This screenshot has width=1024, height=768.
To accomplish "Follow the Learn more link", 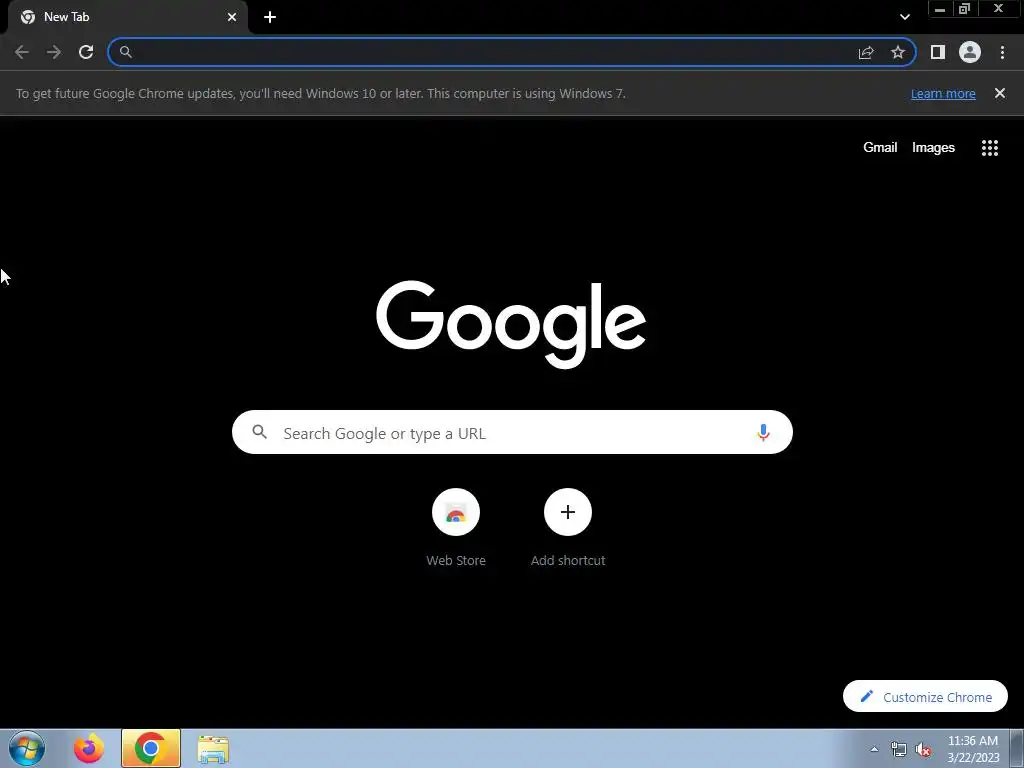I will pos(943,93).
